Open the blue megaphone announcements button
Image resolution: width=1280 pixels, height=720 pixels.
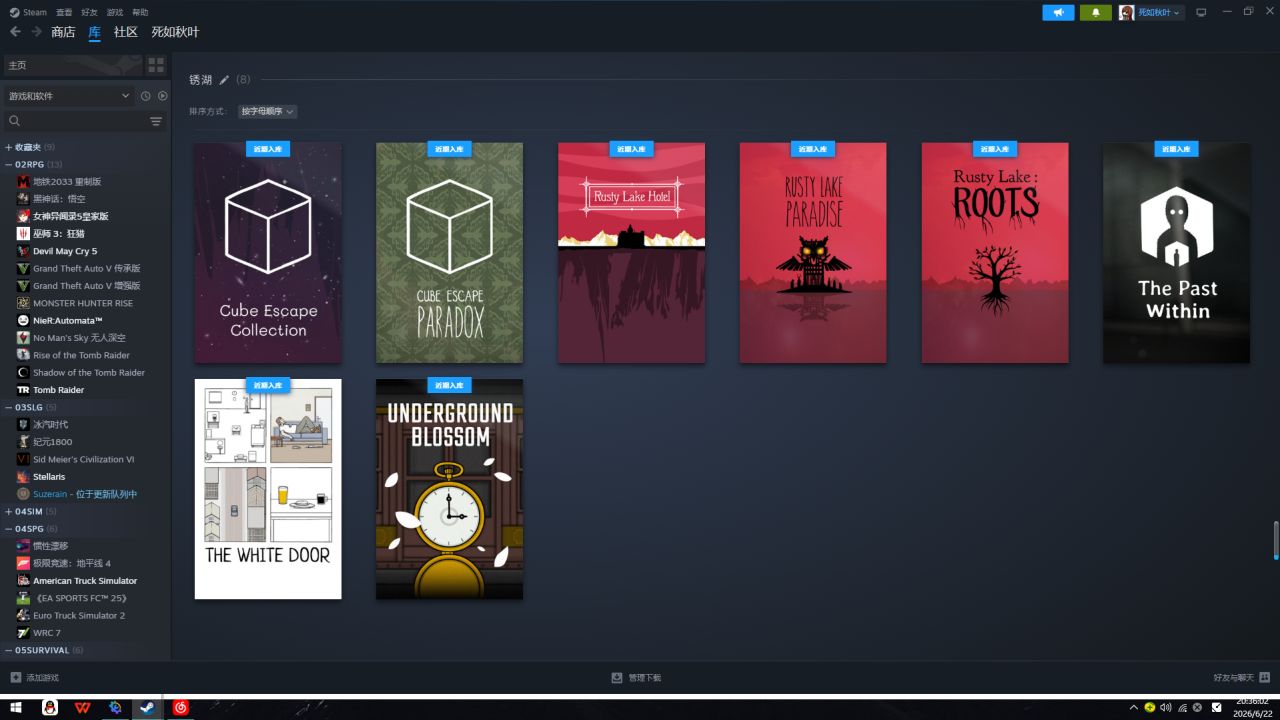pyautogui.click(x=1058, y=12)
